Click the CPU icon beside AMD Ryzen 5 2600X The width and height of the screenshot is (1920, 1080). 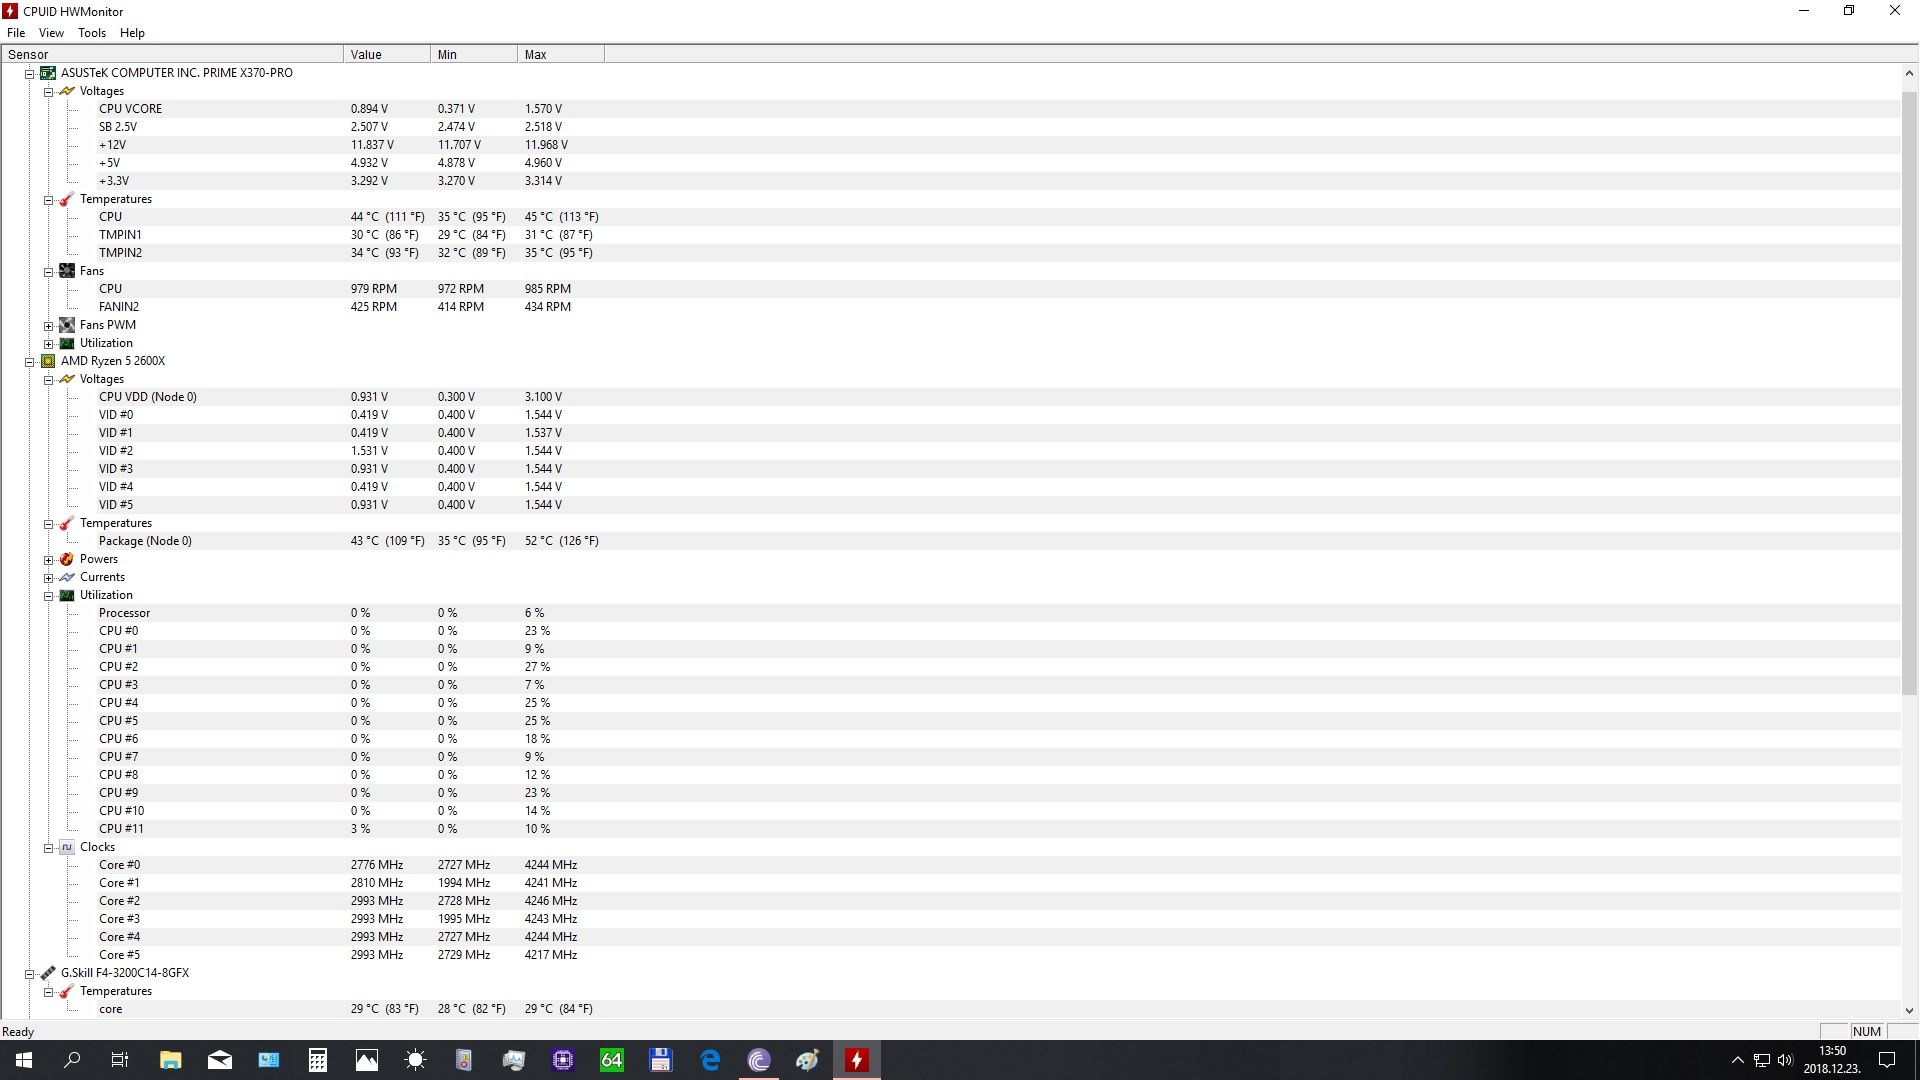tap(48, 361)
